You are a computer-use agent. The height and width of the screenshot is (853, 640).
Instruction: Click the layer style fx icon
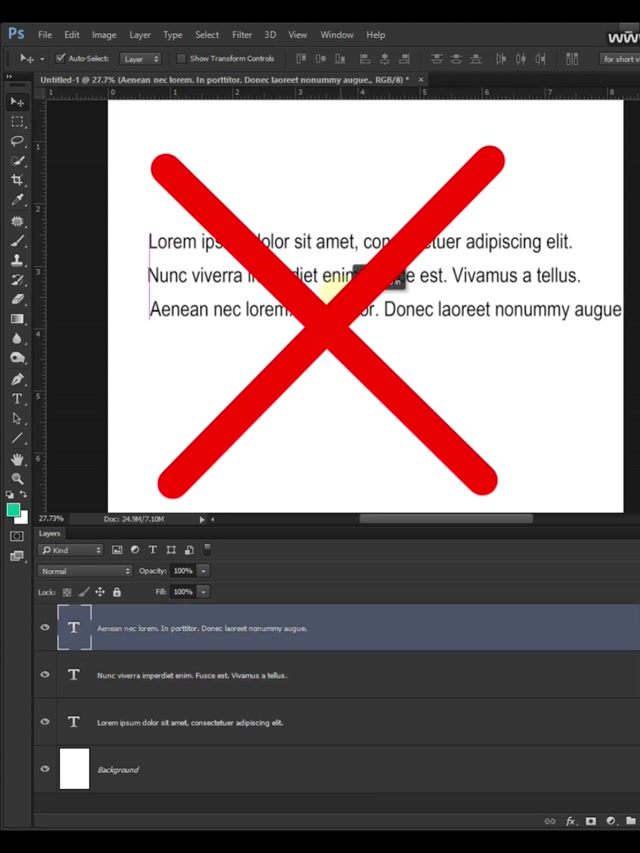pyautogui.click(x=571, y=821)
